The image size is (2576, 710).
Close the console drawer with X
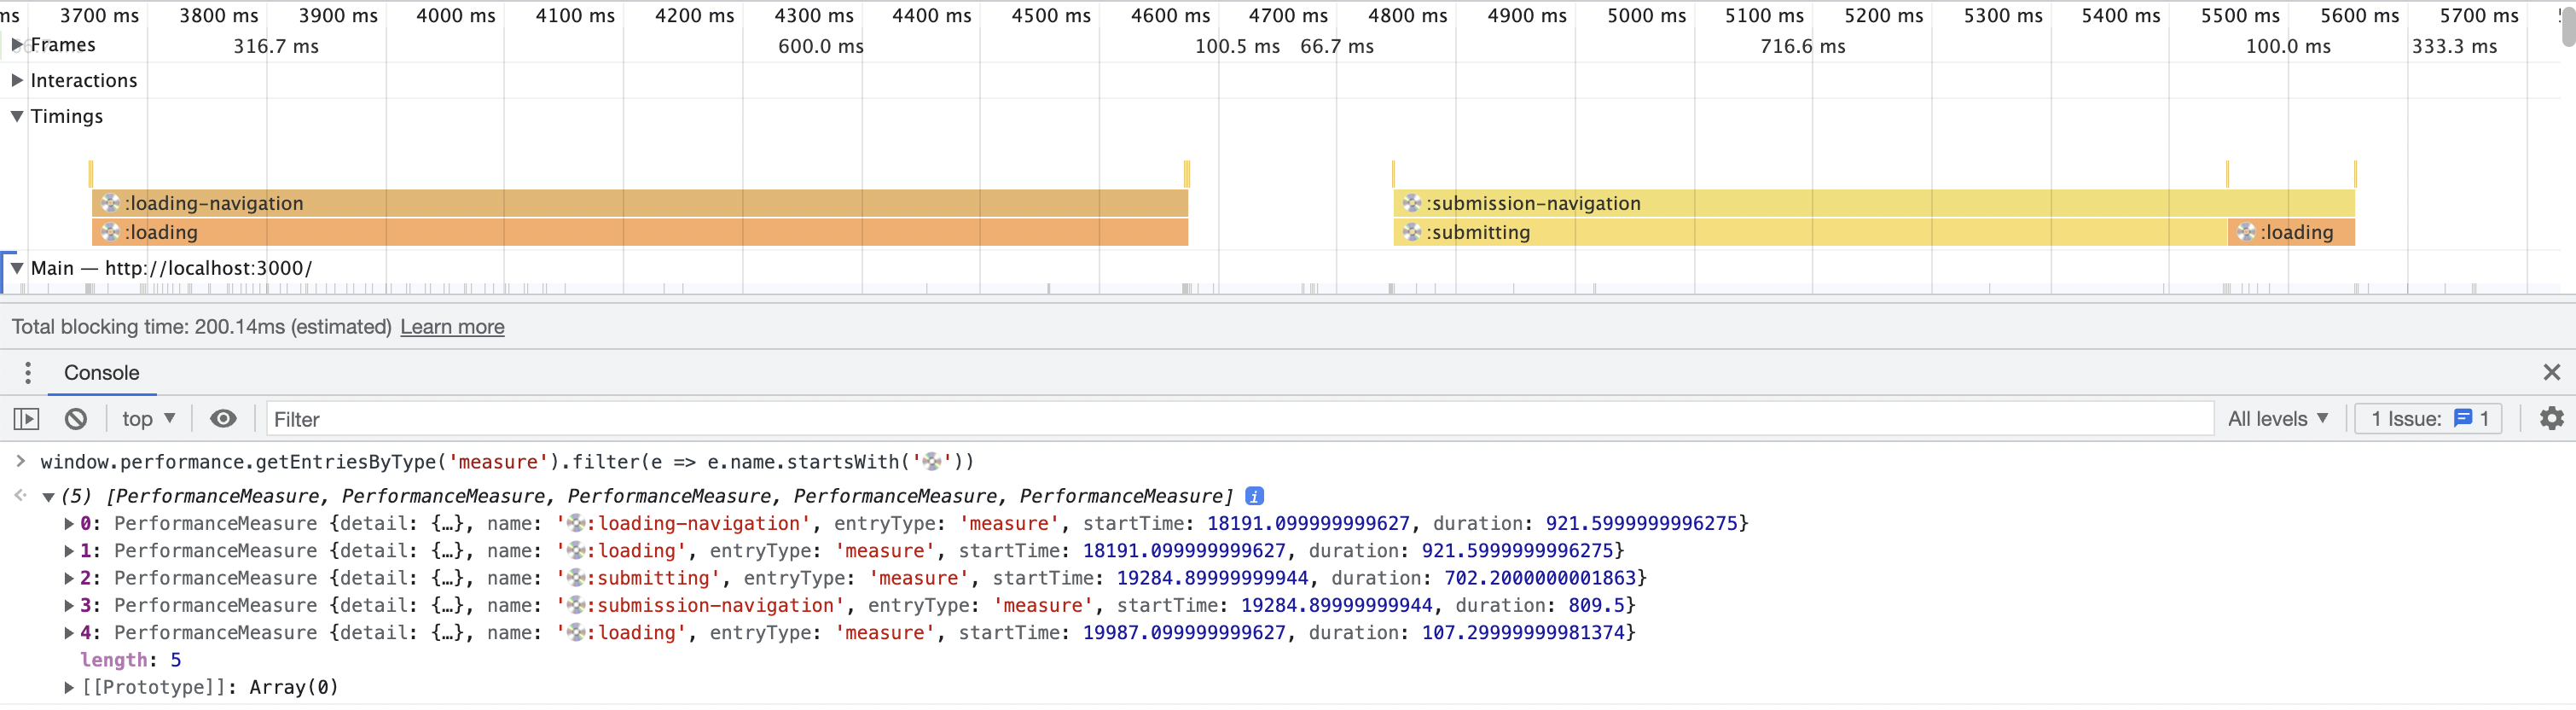2551,373
